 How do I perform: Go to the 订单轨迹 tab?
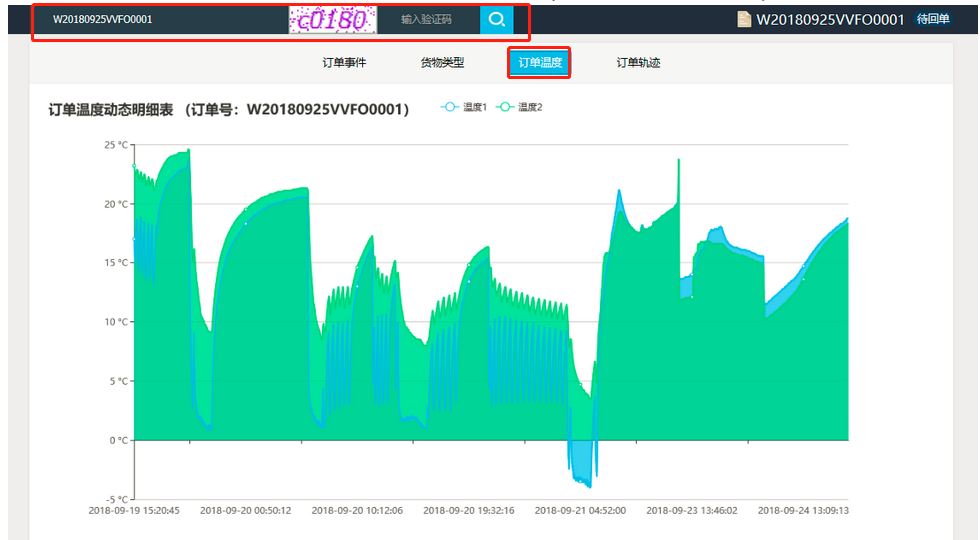point(638,62)
